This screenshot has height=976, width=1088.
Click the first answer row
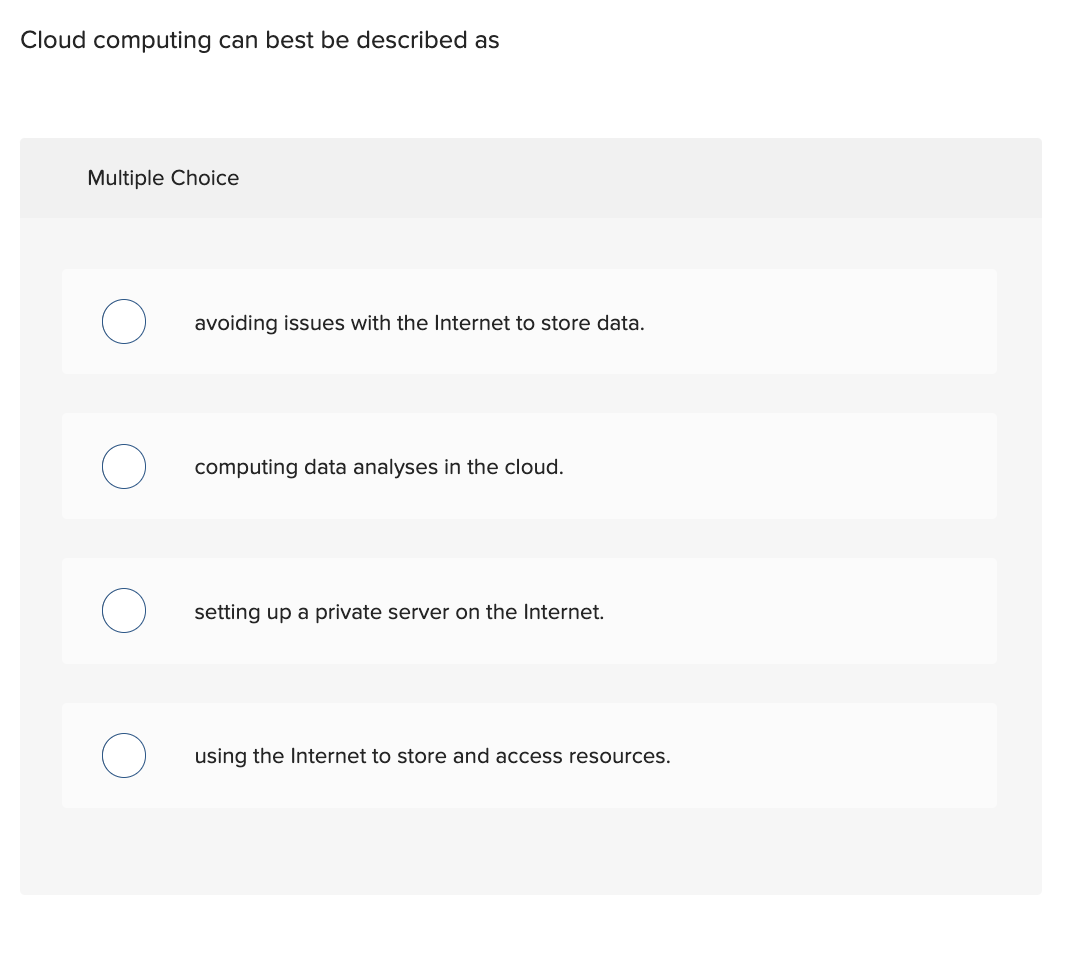[529, 321]
